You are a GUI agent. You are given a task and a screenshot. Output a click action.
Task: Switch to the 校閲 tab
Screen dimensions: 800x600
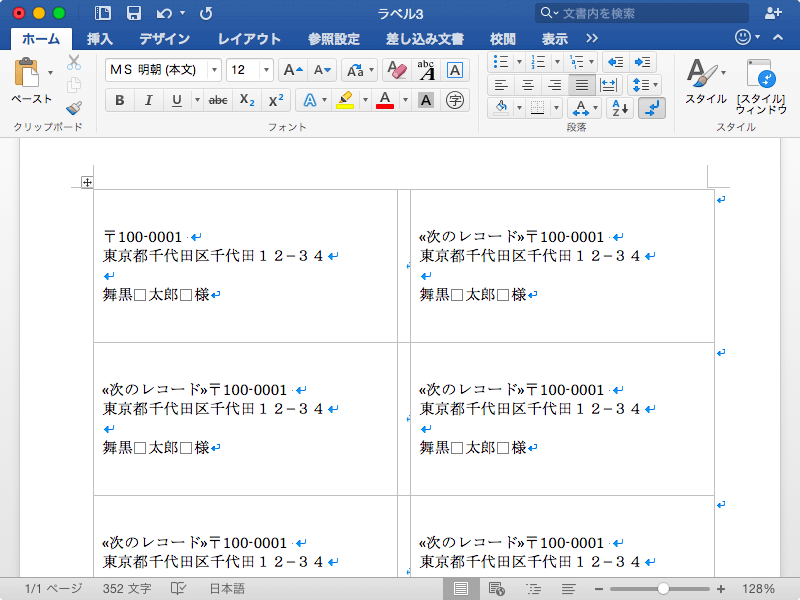click(503, 39)
